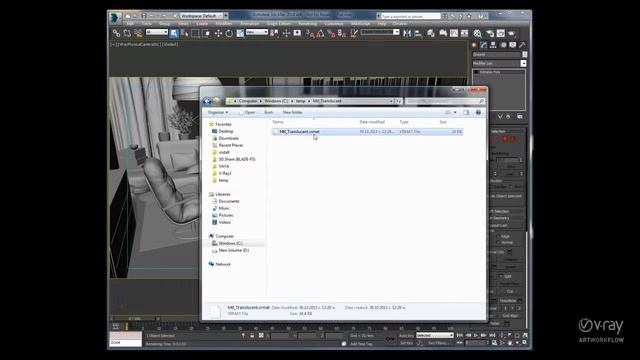Select the MtI_Translucent.vrmat file
640x360 pixels.
pyautogui.click(x=367, y=132)
